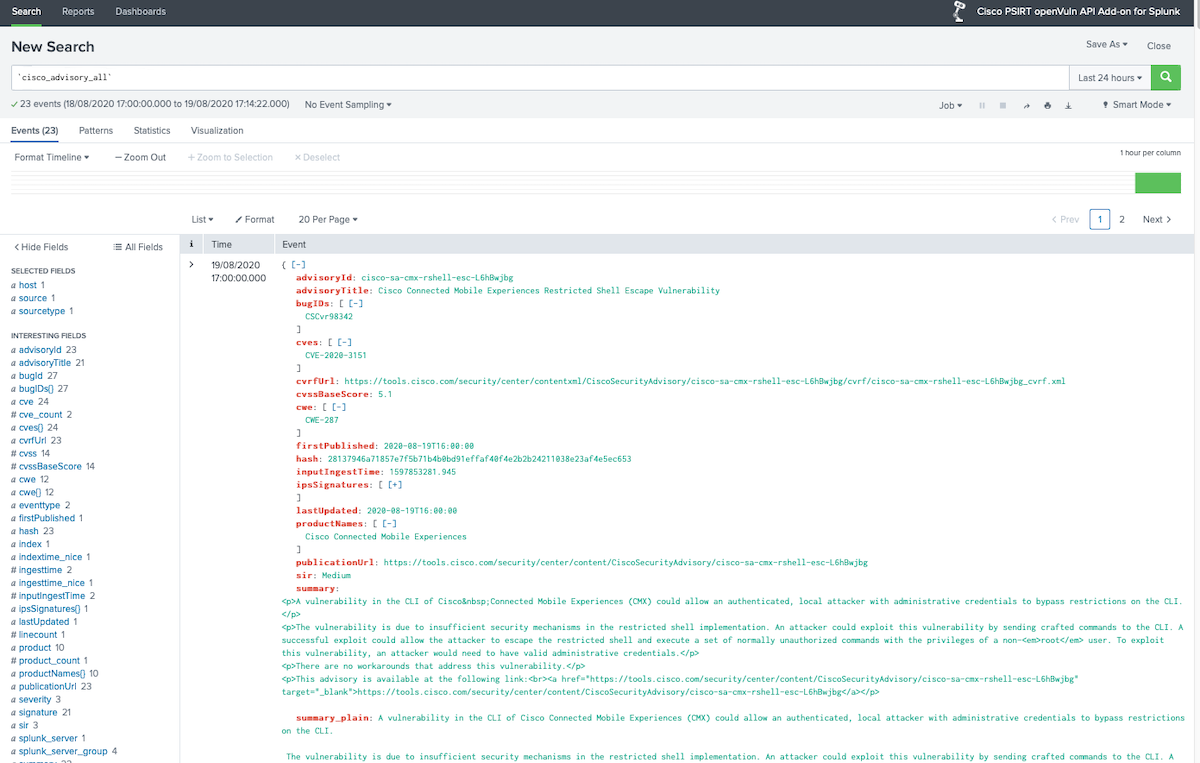Export results with download icon

(x=1068, y=105)
